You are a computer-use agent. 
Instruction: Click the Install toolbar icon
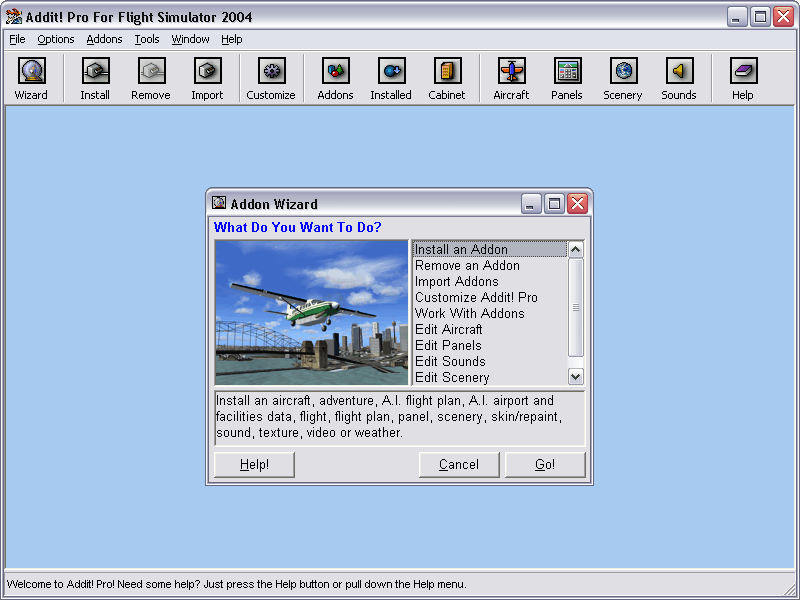(x=95, y=71)
